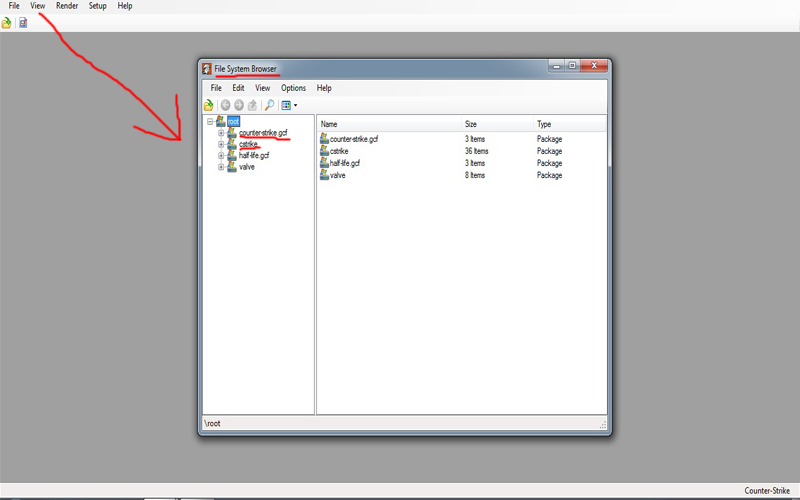Click valve icon in file list
This screenshot has width=800, height=500.
point(324,174)
